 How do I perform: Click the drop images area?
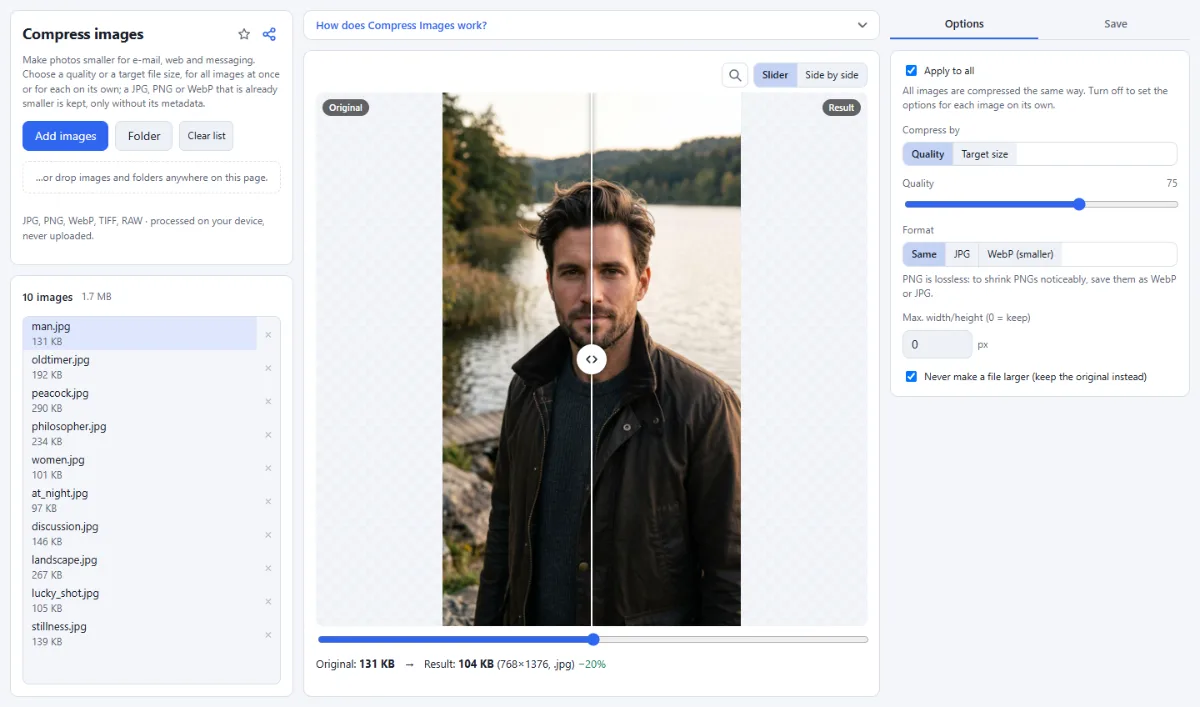click(151, 178)
